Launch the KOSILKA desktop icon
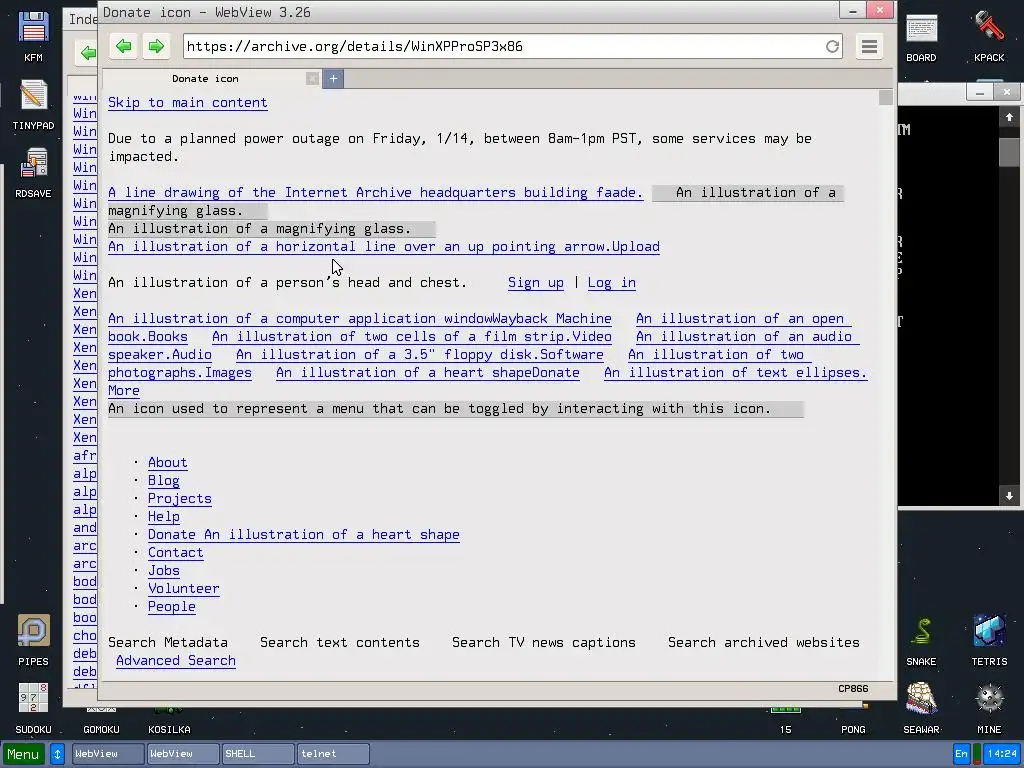1024x768 pixels. (x=169, y=729)
